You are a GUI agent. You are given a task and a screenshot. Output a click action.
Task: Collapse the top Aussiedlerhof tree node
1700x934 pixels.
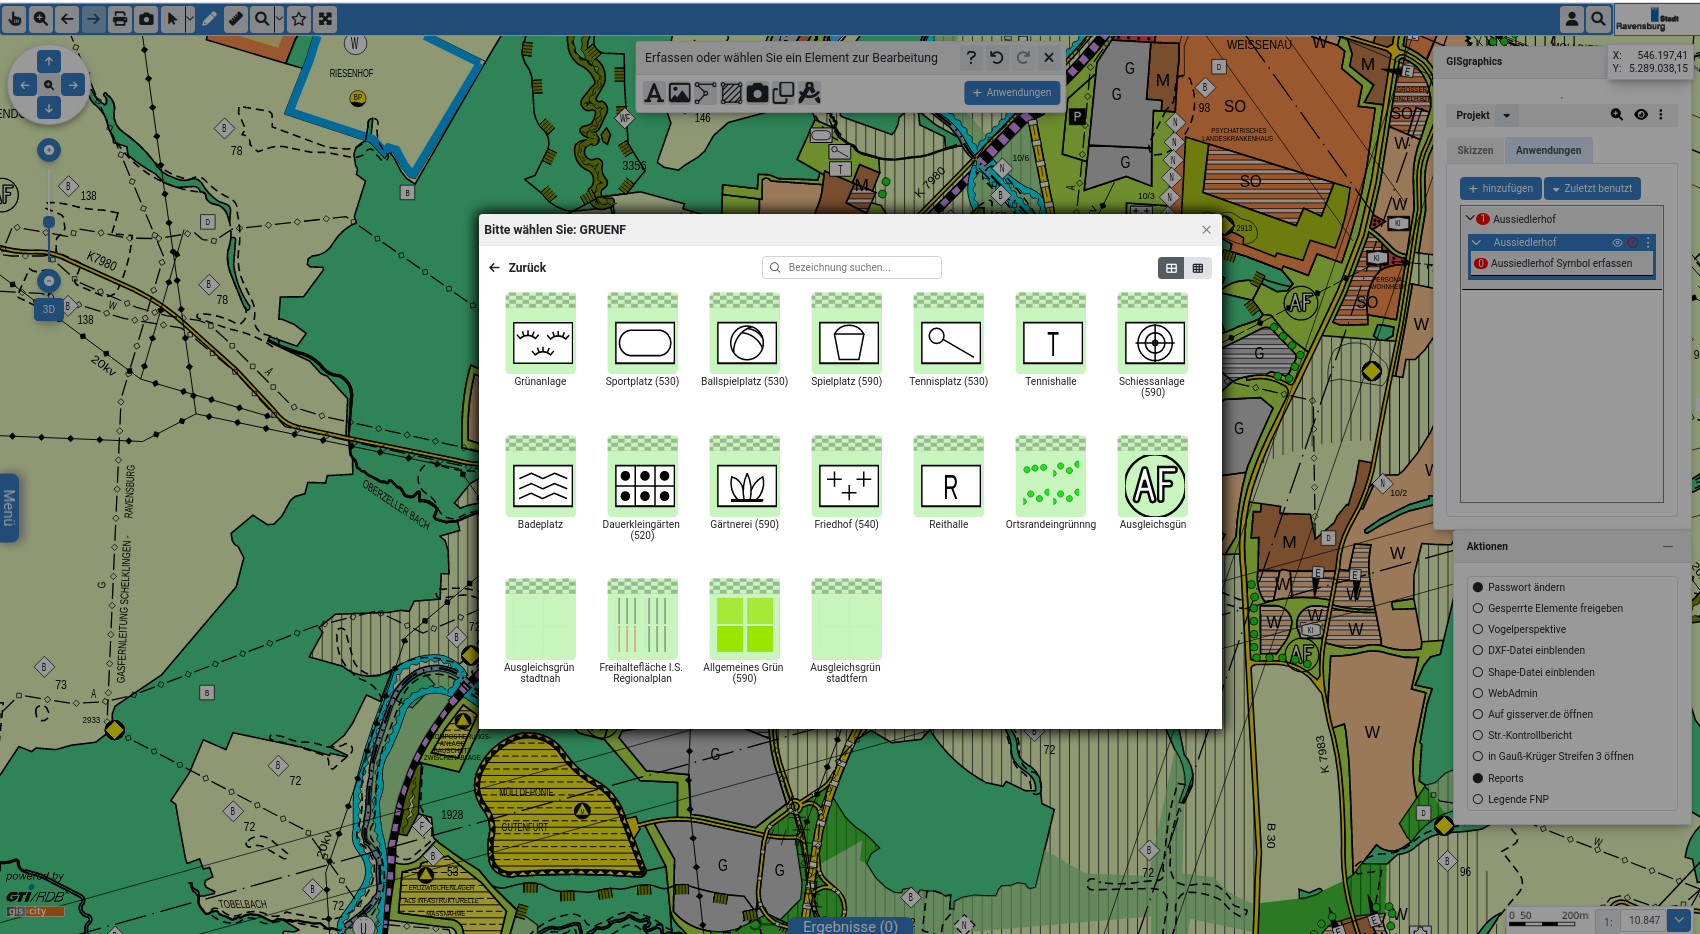click(x=1470, y=218)
